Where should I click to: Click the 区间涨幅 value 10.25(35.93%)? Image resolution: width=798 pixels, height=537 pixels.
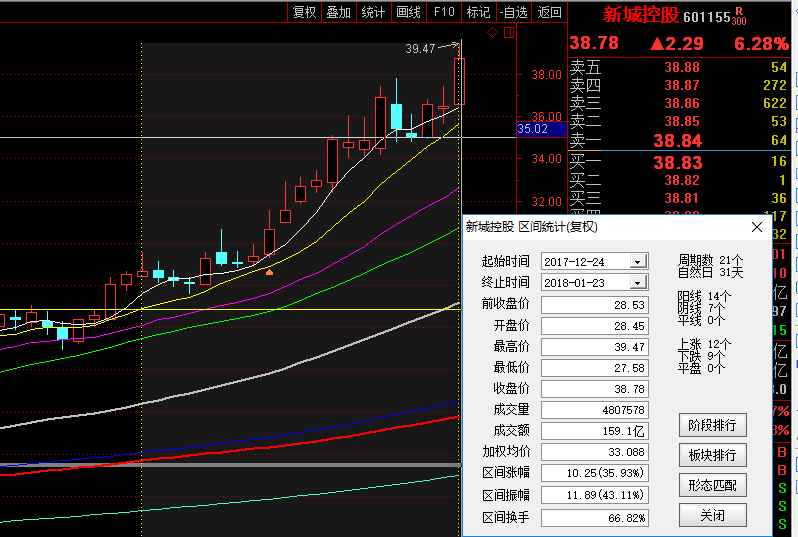point(595,473)
